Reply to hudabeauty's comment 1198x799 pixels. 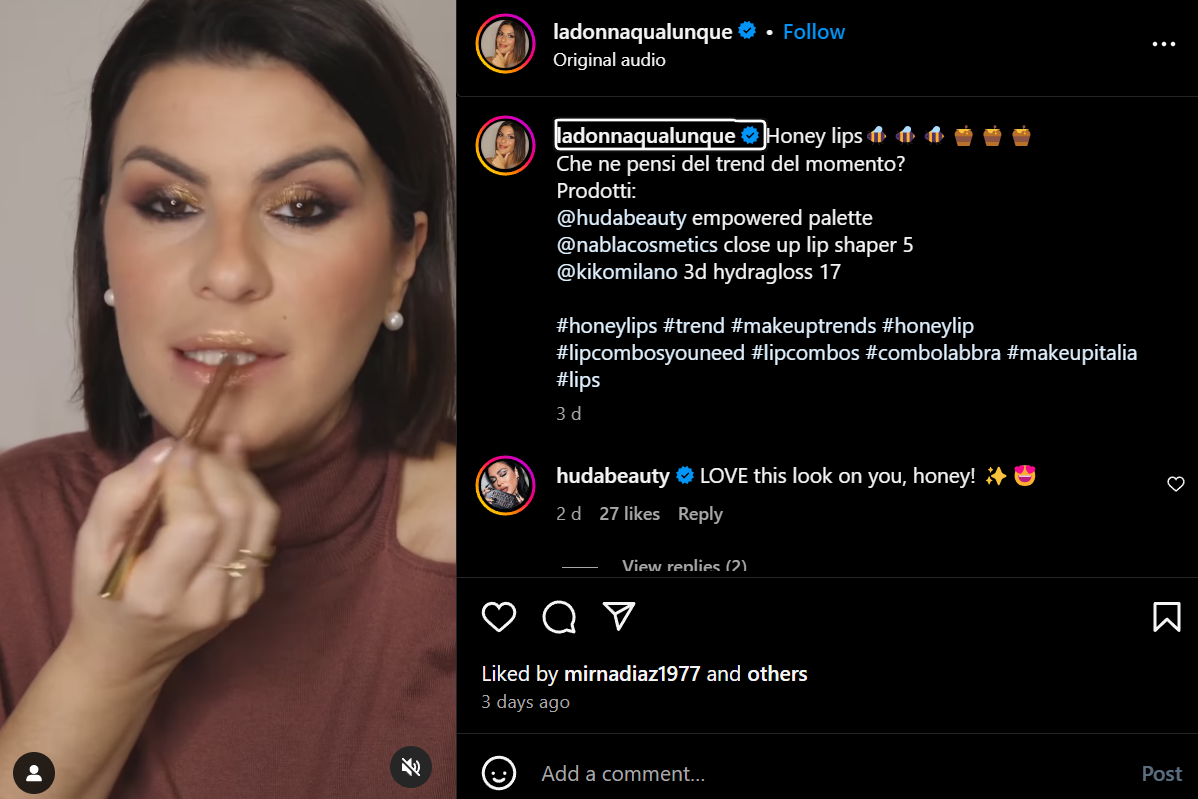700,513
